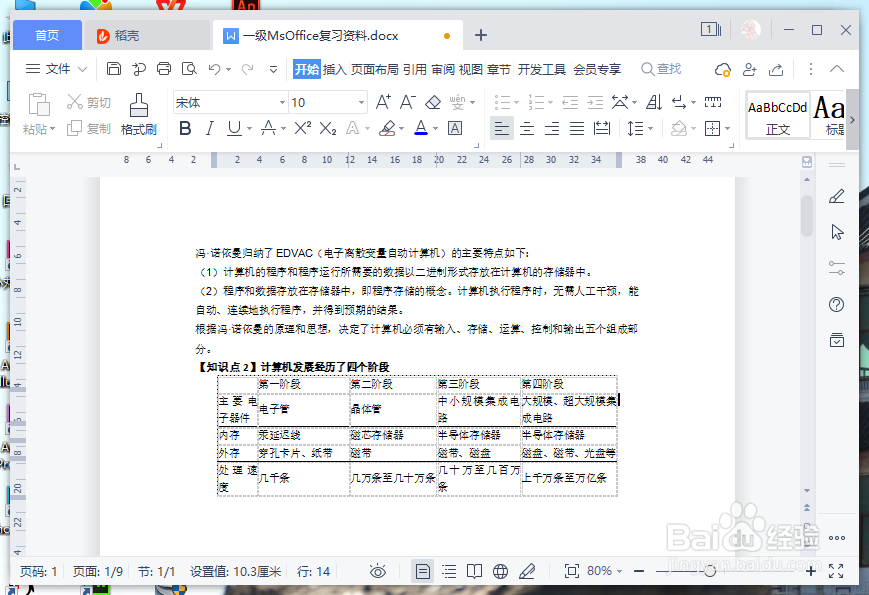Clear formatting with the eraser icon
Viewport: 869px width, 595px height.
coord(431,102)
